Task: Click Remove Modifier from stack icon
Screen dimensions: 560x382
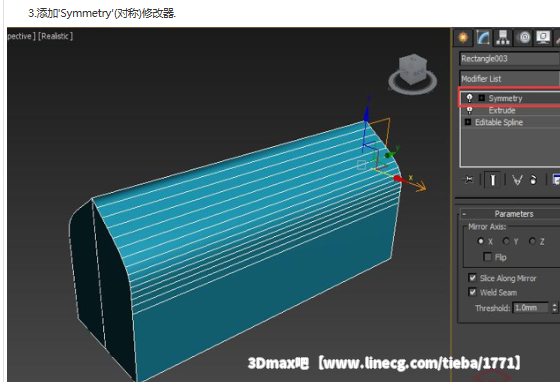Action: [533, 180]
